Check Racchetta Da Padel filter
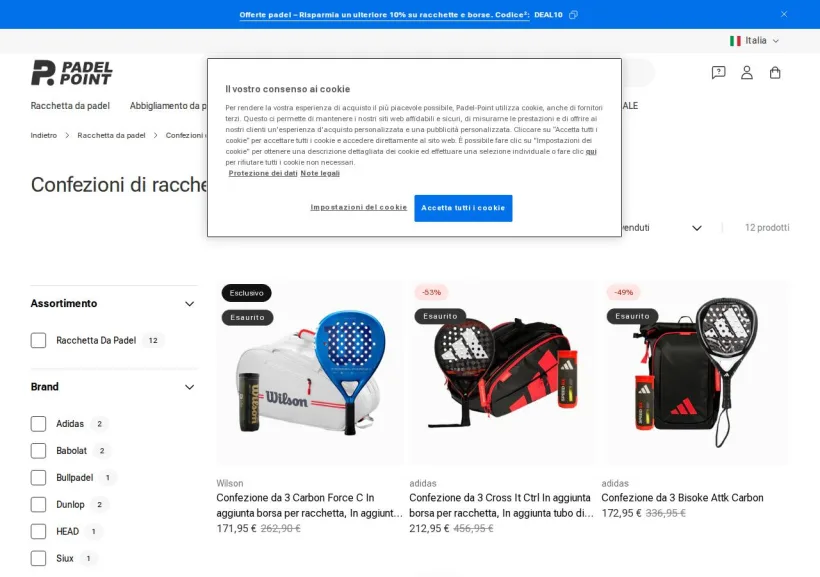 pyautogui.click(x=38, y=341)
